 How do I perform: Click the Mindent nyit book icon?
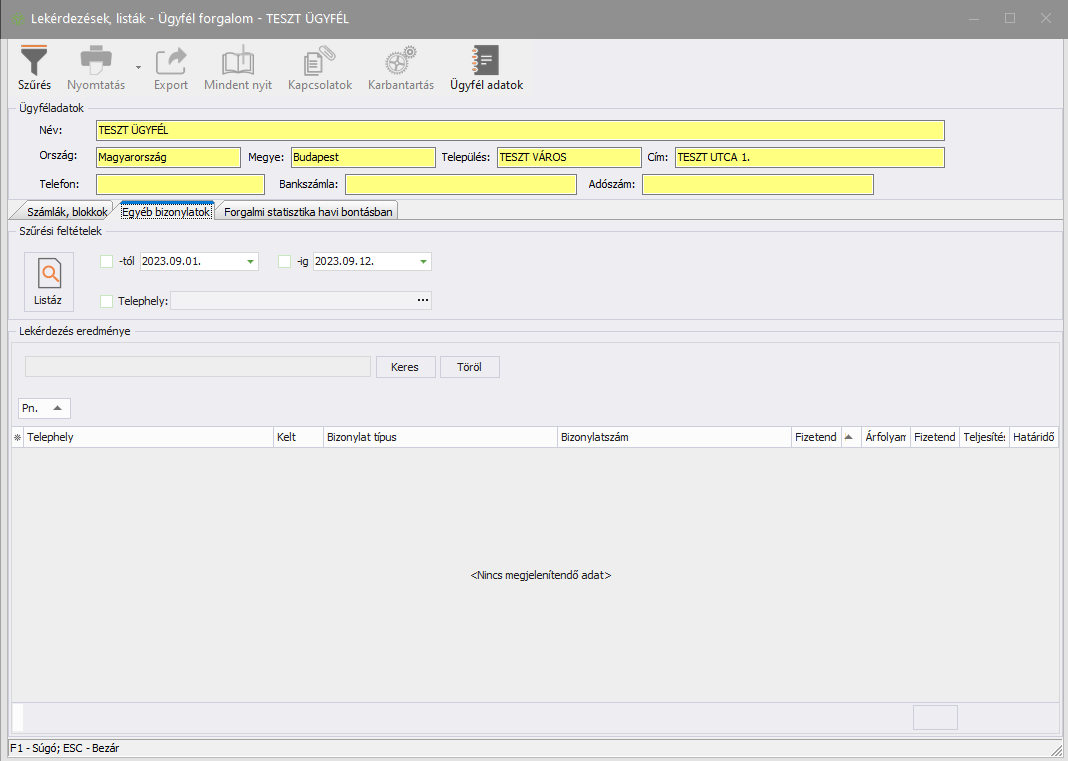[x=238, y=62]
